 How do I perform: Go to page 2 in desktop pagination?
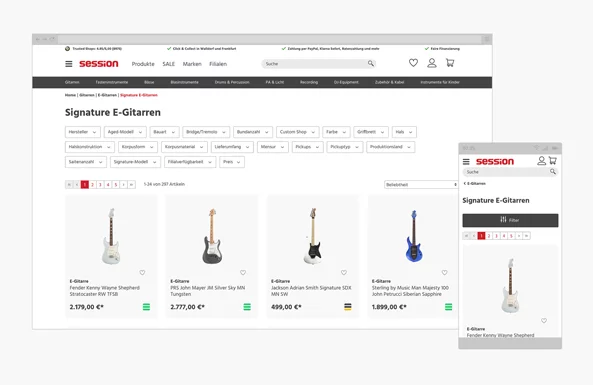tap(92, 185)
